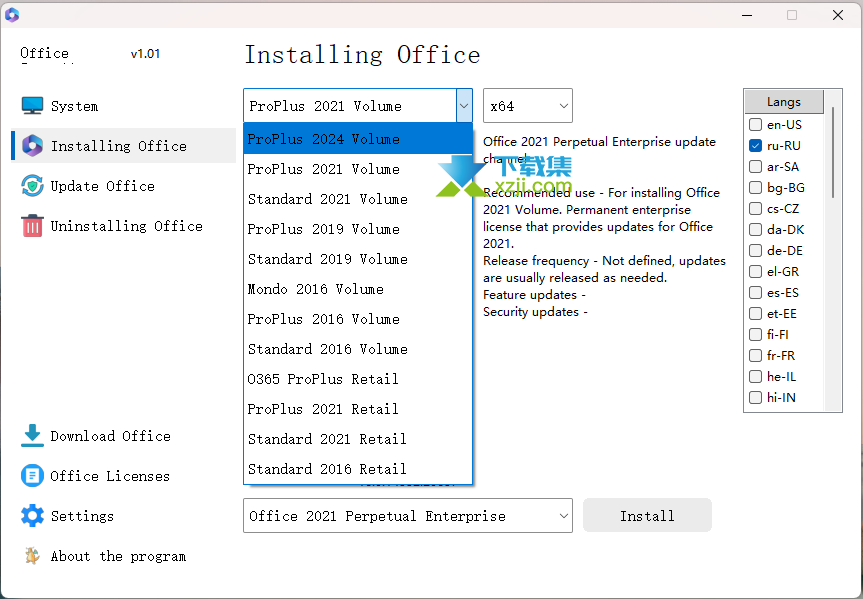Collapse the Office edition dropdown arrow
The width and height of the screenshot is (863, 599).
point(464,105)
